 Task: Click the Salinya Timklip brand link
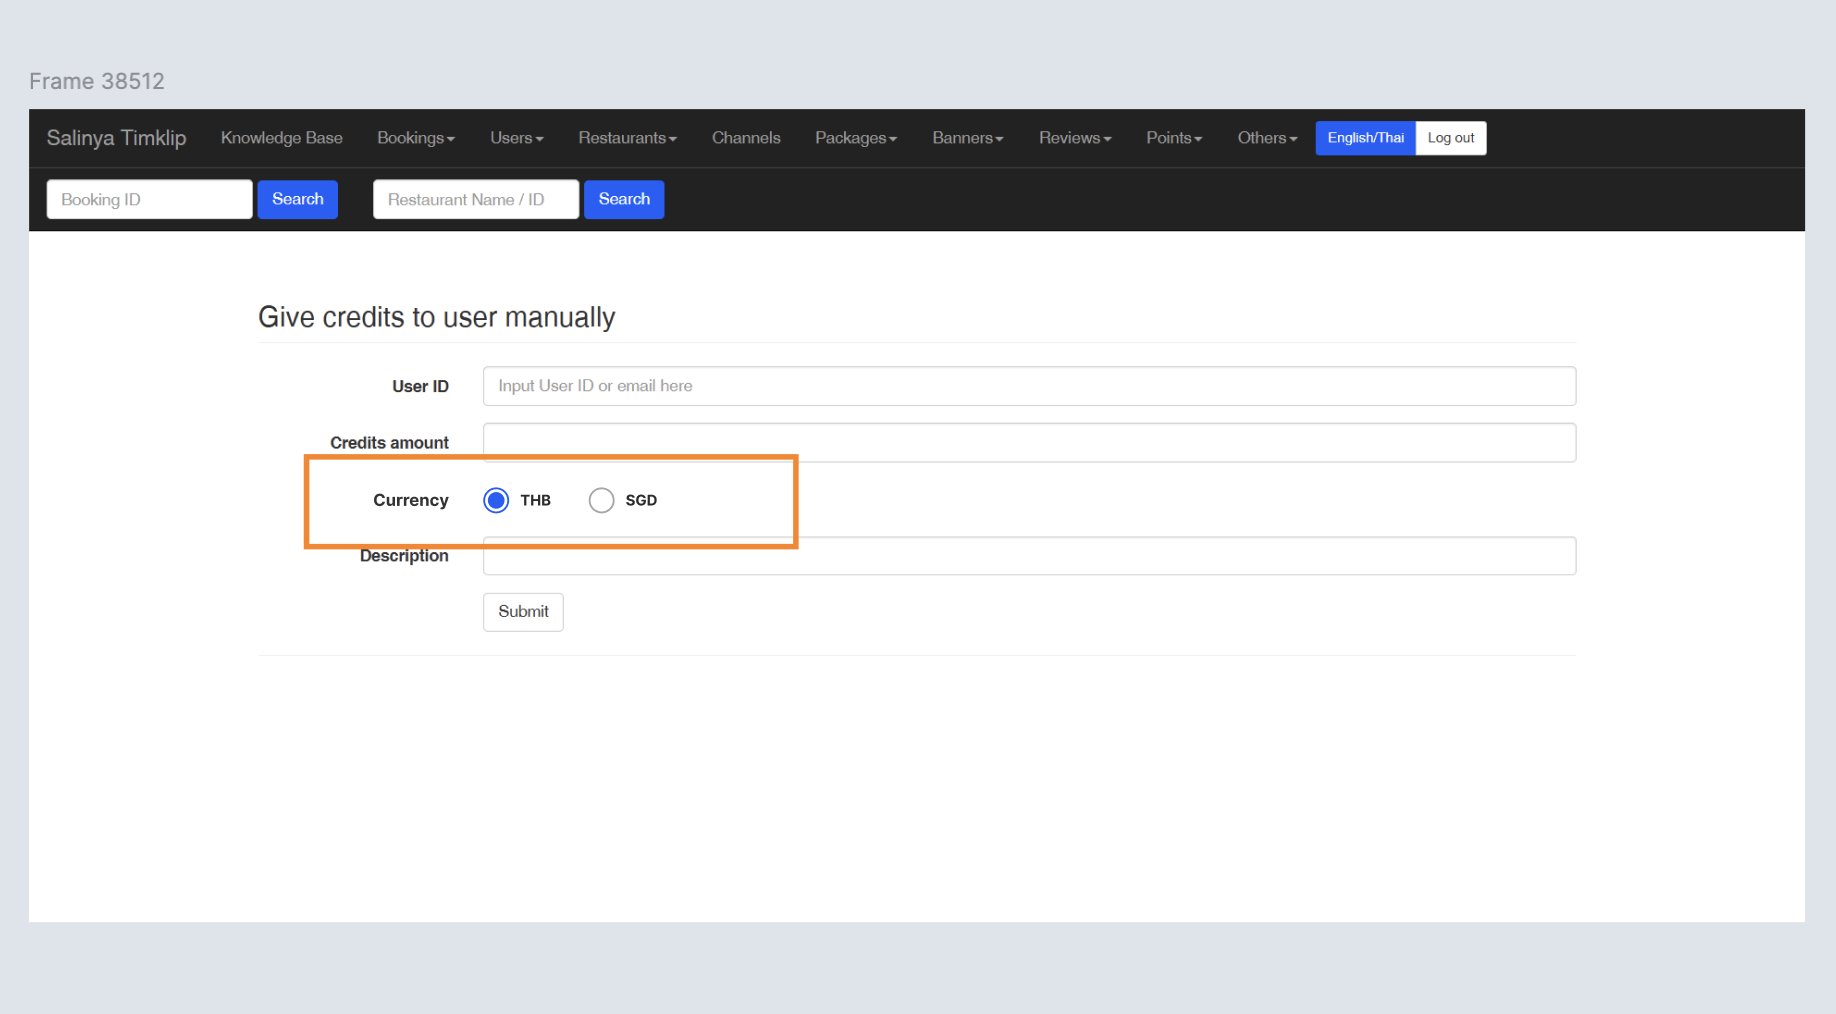click(116, 138)
